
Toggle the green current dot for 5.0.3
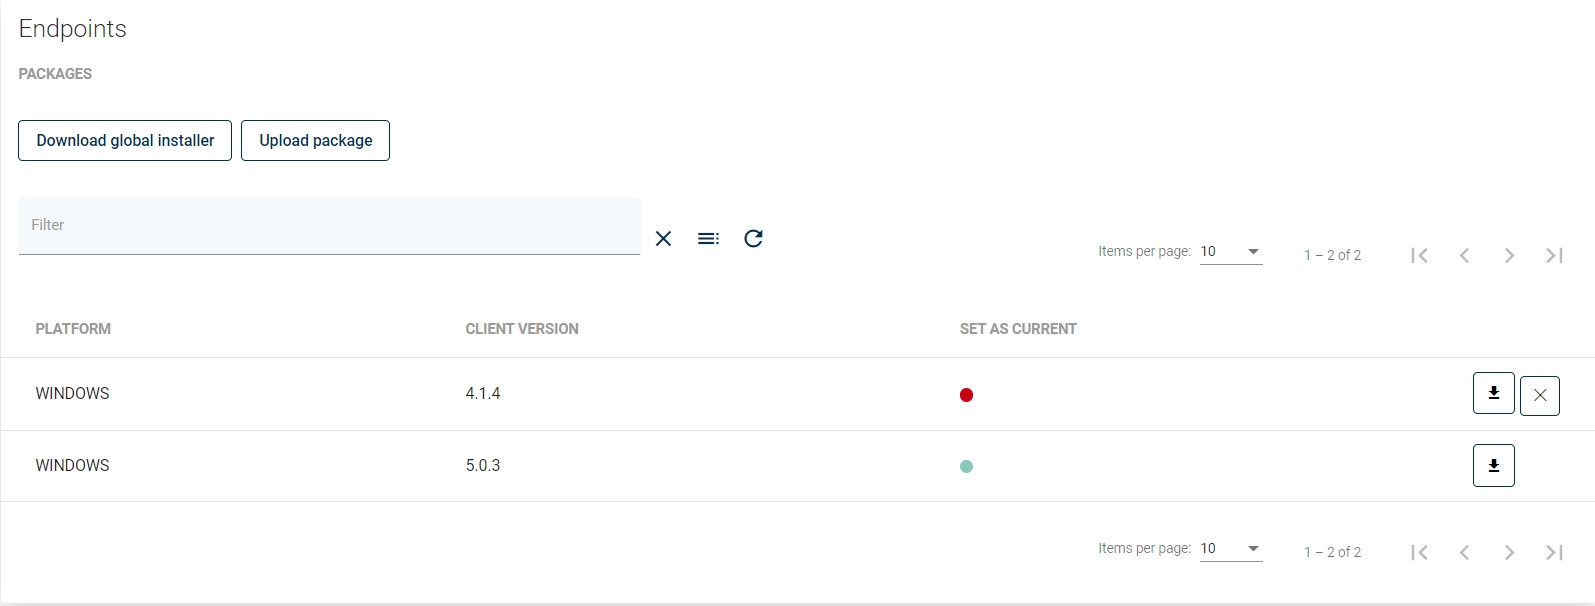[x=966, y=466]
